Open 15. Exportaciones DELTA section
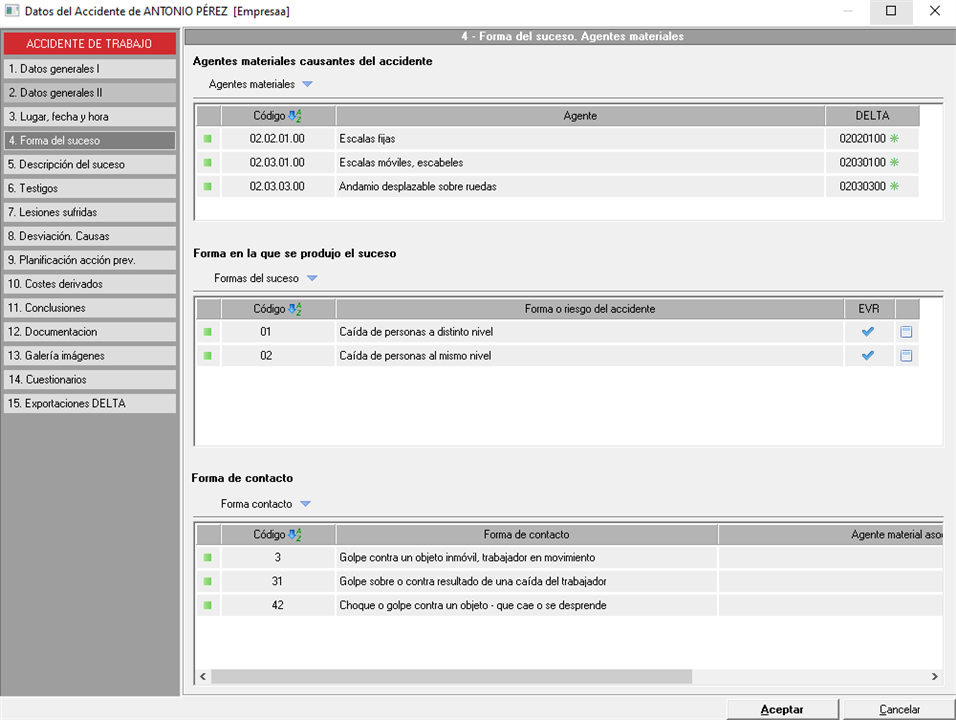Viewport: 956px width, 720px height. [89, 404]
